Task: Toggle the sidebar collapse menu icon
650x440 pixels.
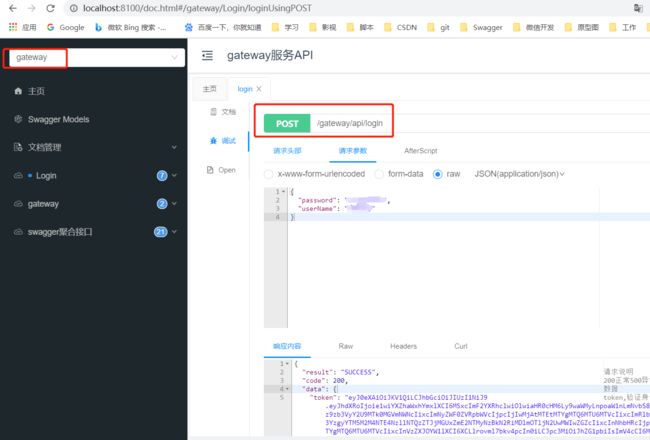Action: click(207, 56)
